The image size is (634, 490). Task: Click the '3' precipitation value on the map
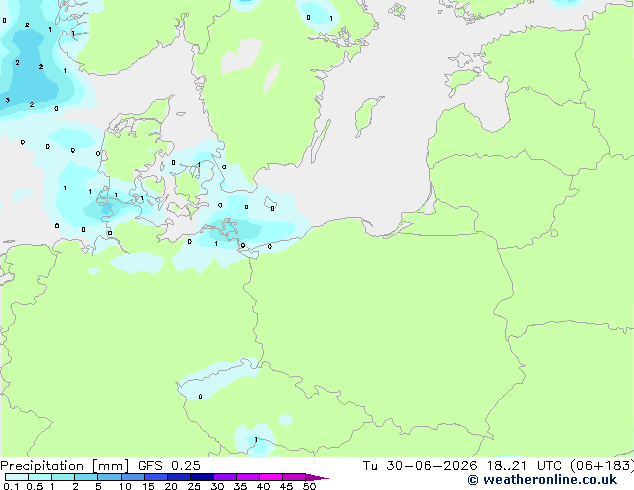click(x=7, y=100)
